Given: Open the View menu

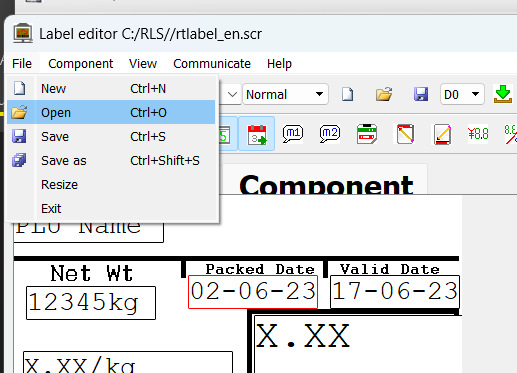Looking at the screenshot, I should [x=143, y=63].
